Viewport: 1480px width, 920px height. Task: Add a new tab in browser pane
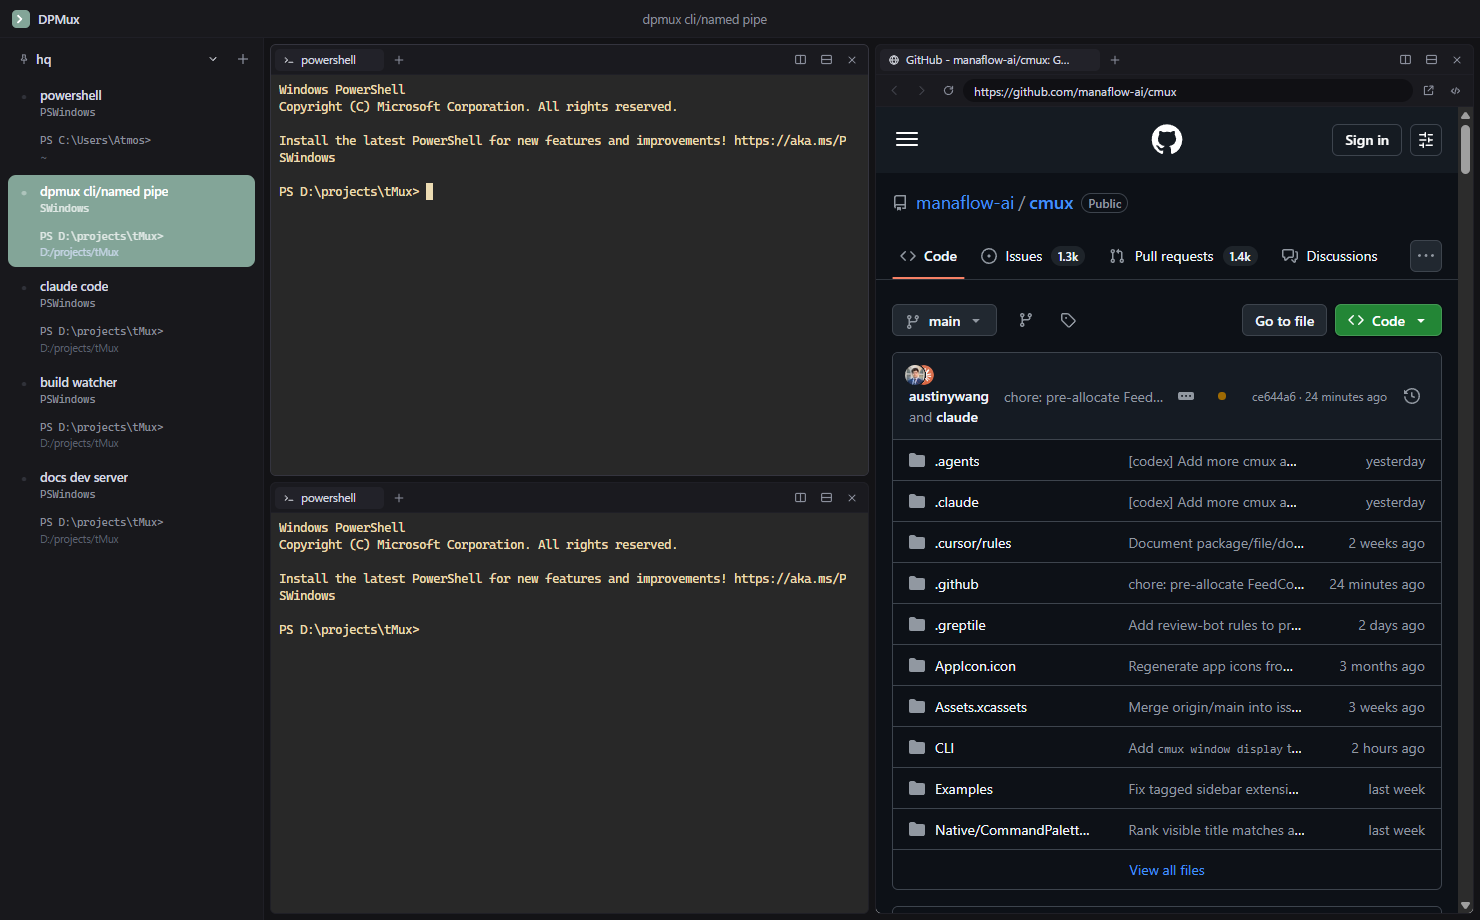coord(1115,60)
